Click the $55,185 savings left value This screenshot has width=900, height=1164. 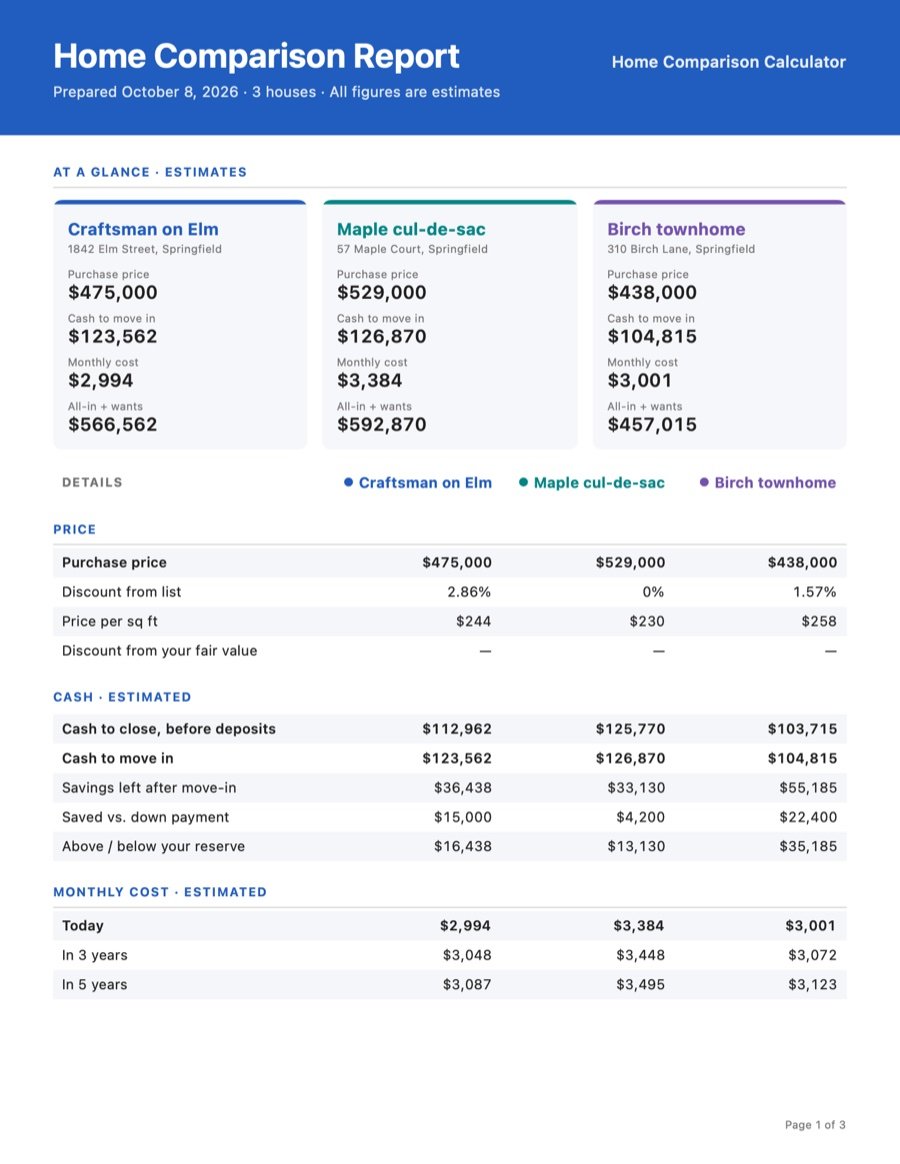[x=808, y=788]
